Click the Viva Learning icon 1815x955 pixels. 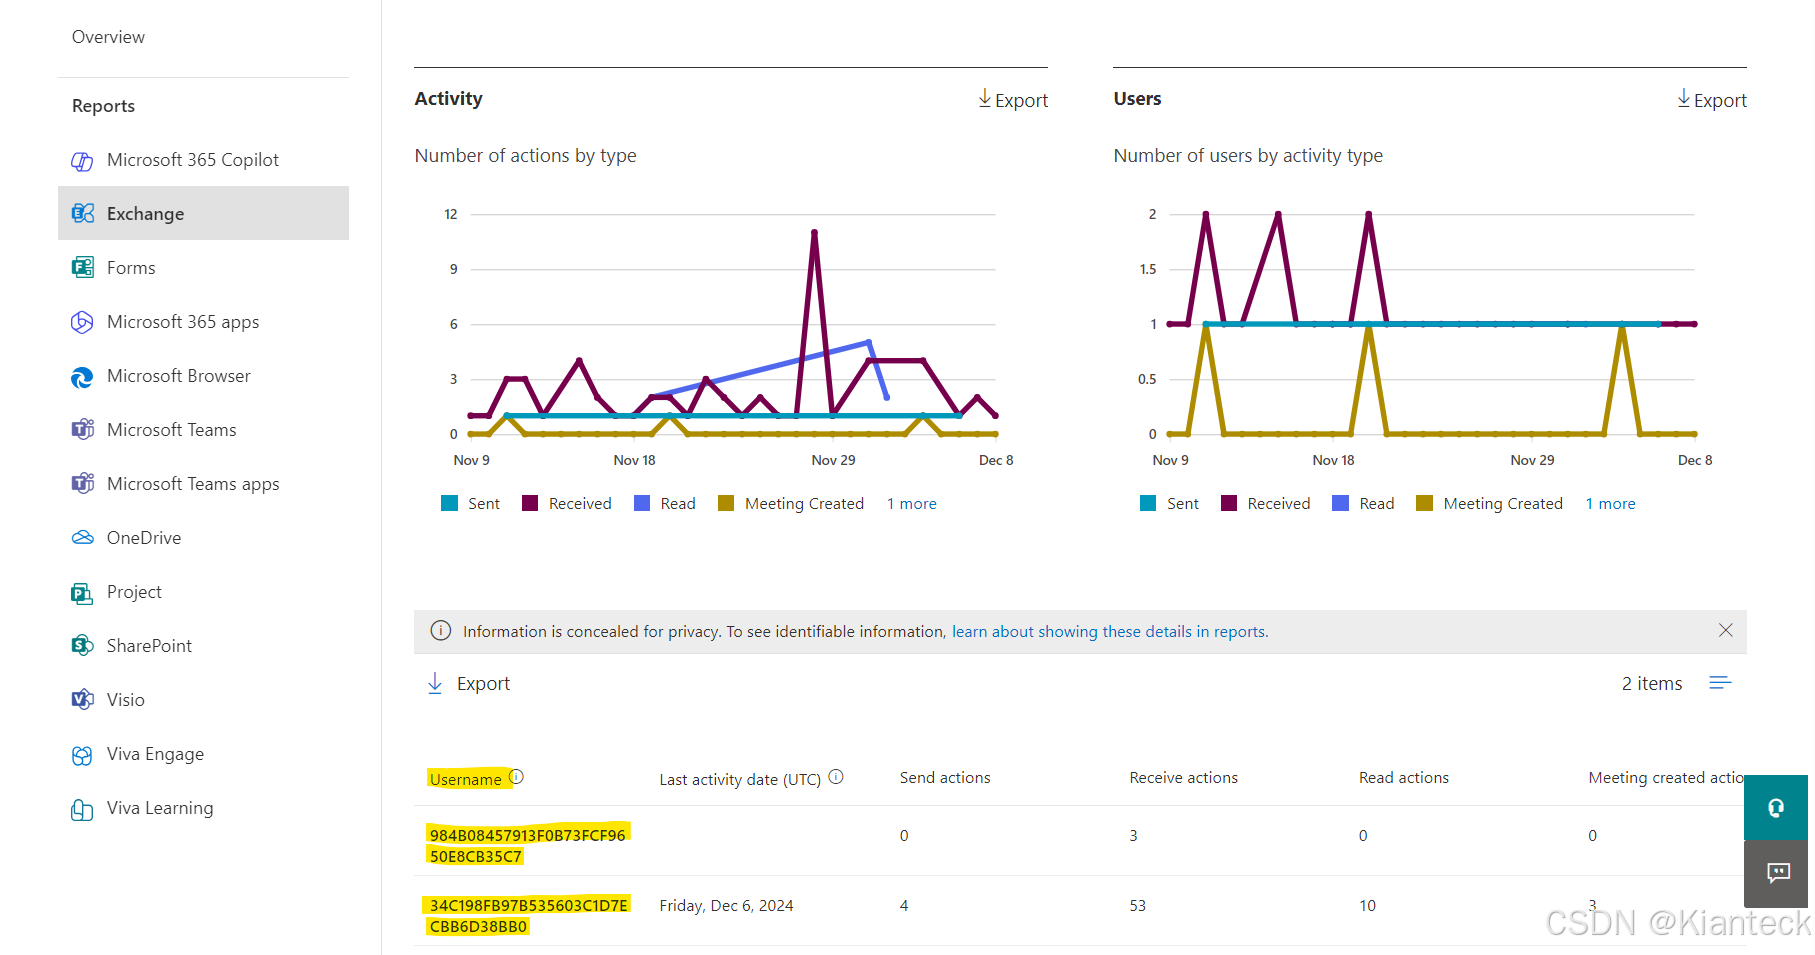82,808
